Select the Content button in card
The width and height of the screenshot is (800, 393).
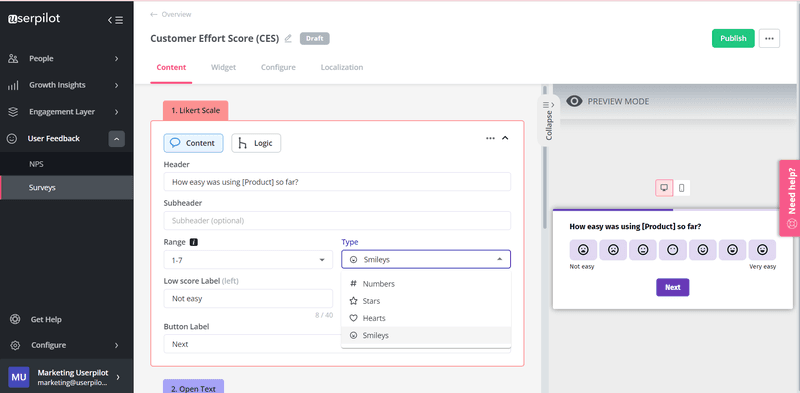(x=193, y=143)
